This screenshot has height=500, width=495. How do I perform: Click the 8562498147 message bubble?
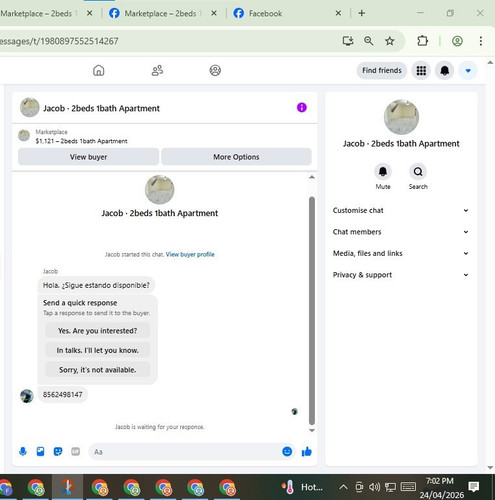click(x=62, y=394)
